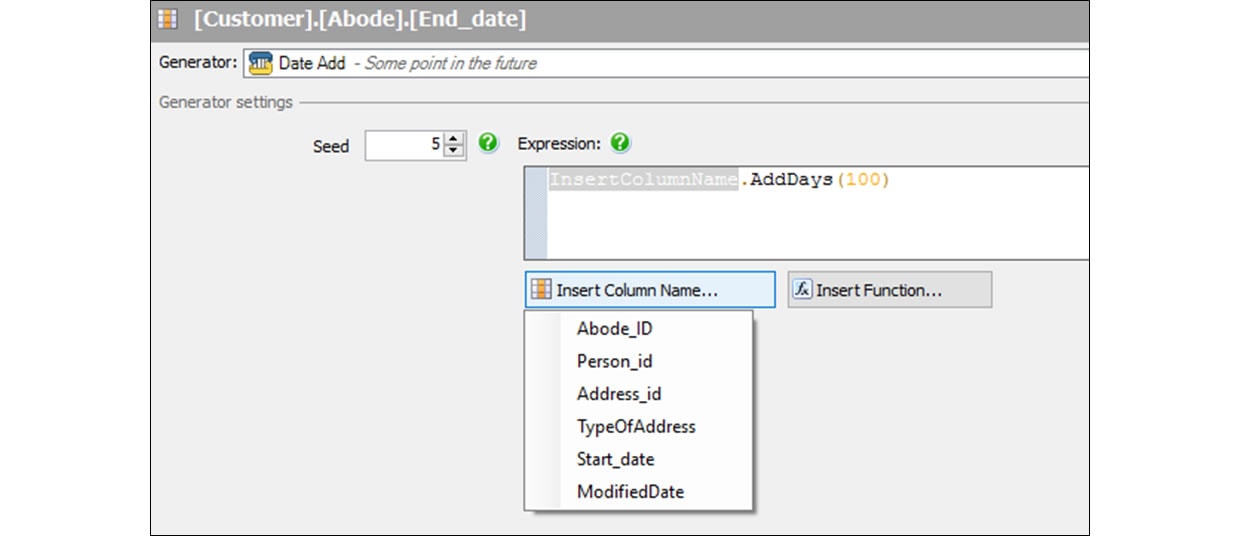
Task: Decrease the Seed value with down arrow
Action: [x=455, y=151]
